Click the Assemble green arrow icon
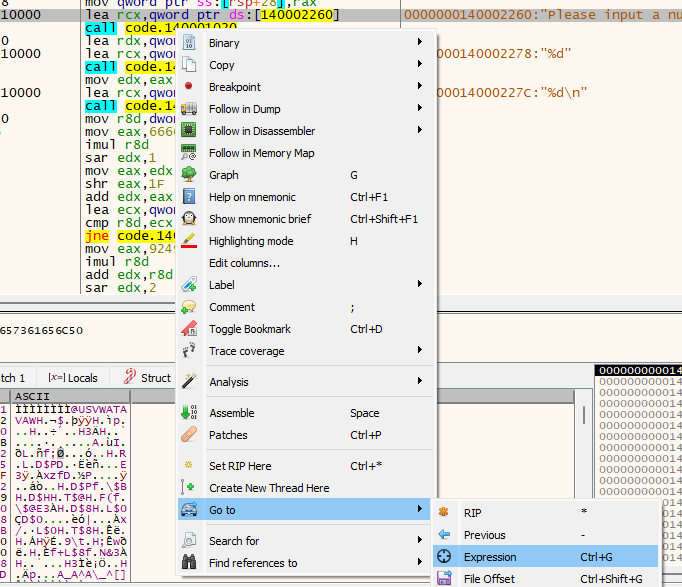Viewport: 682px width, 587px height. (189, 412)
